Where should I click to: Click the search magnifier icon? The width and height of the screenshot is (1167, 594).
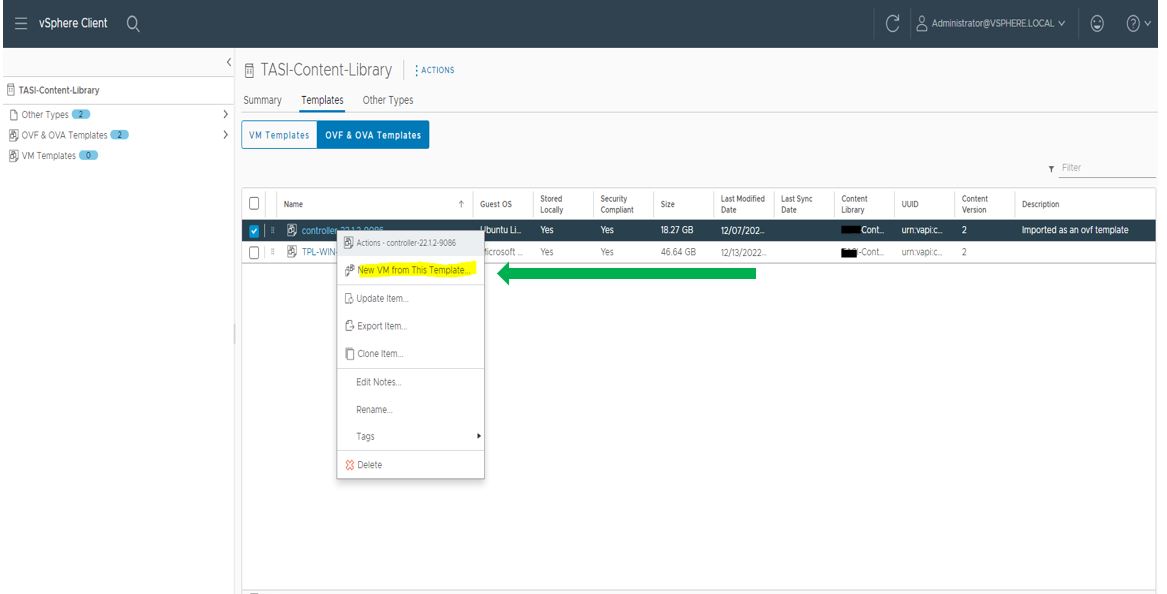(x=133, y=24)
